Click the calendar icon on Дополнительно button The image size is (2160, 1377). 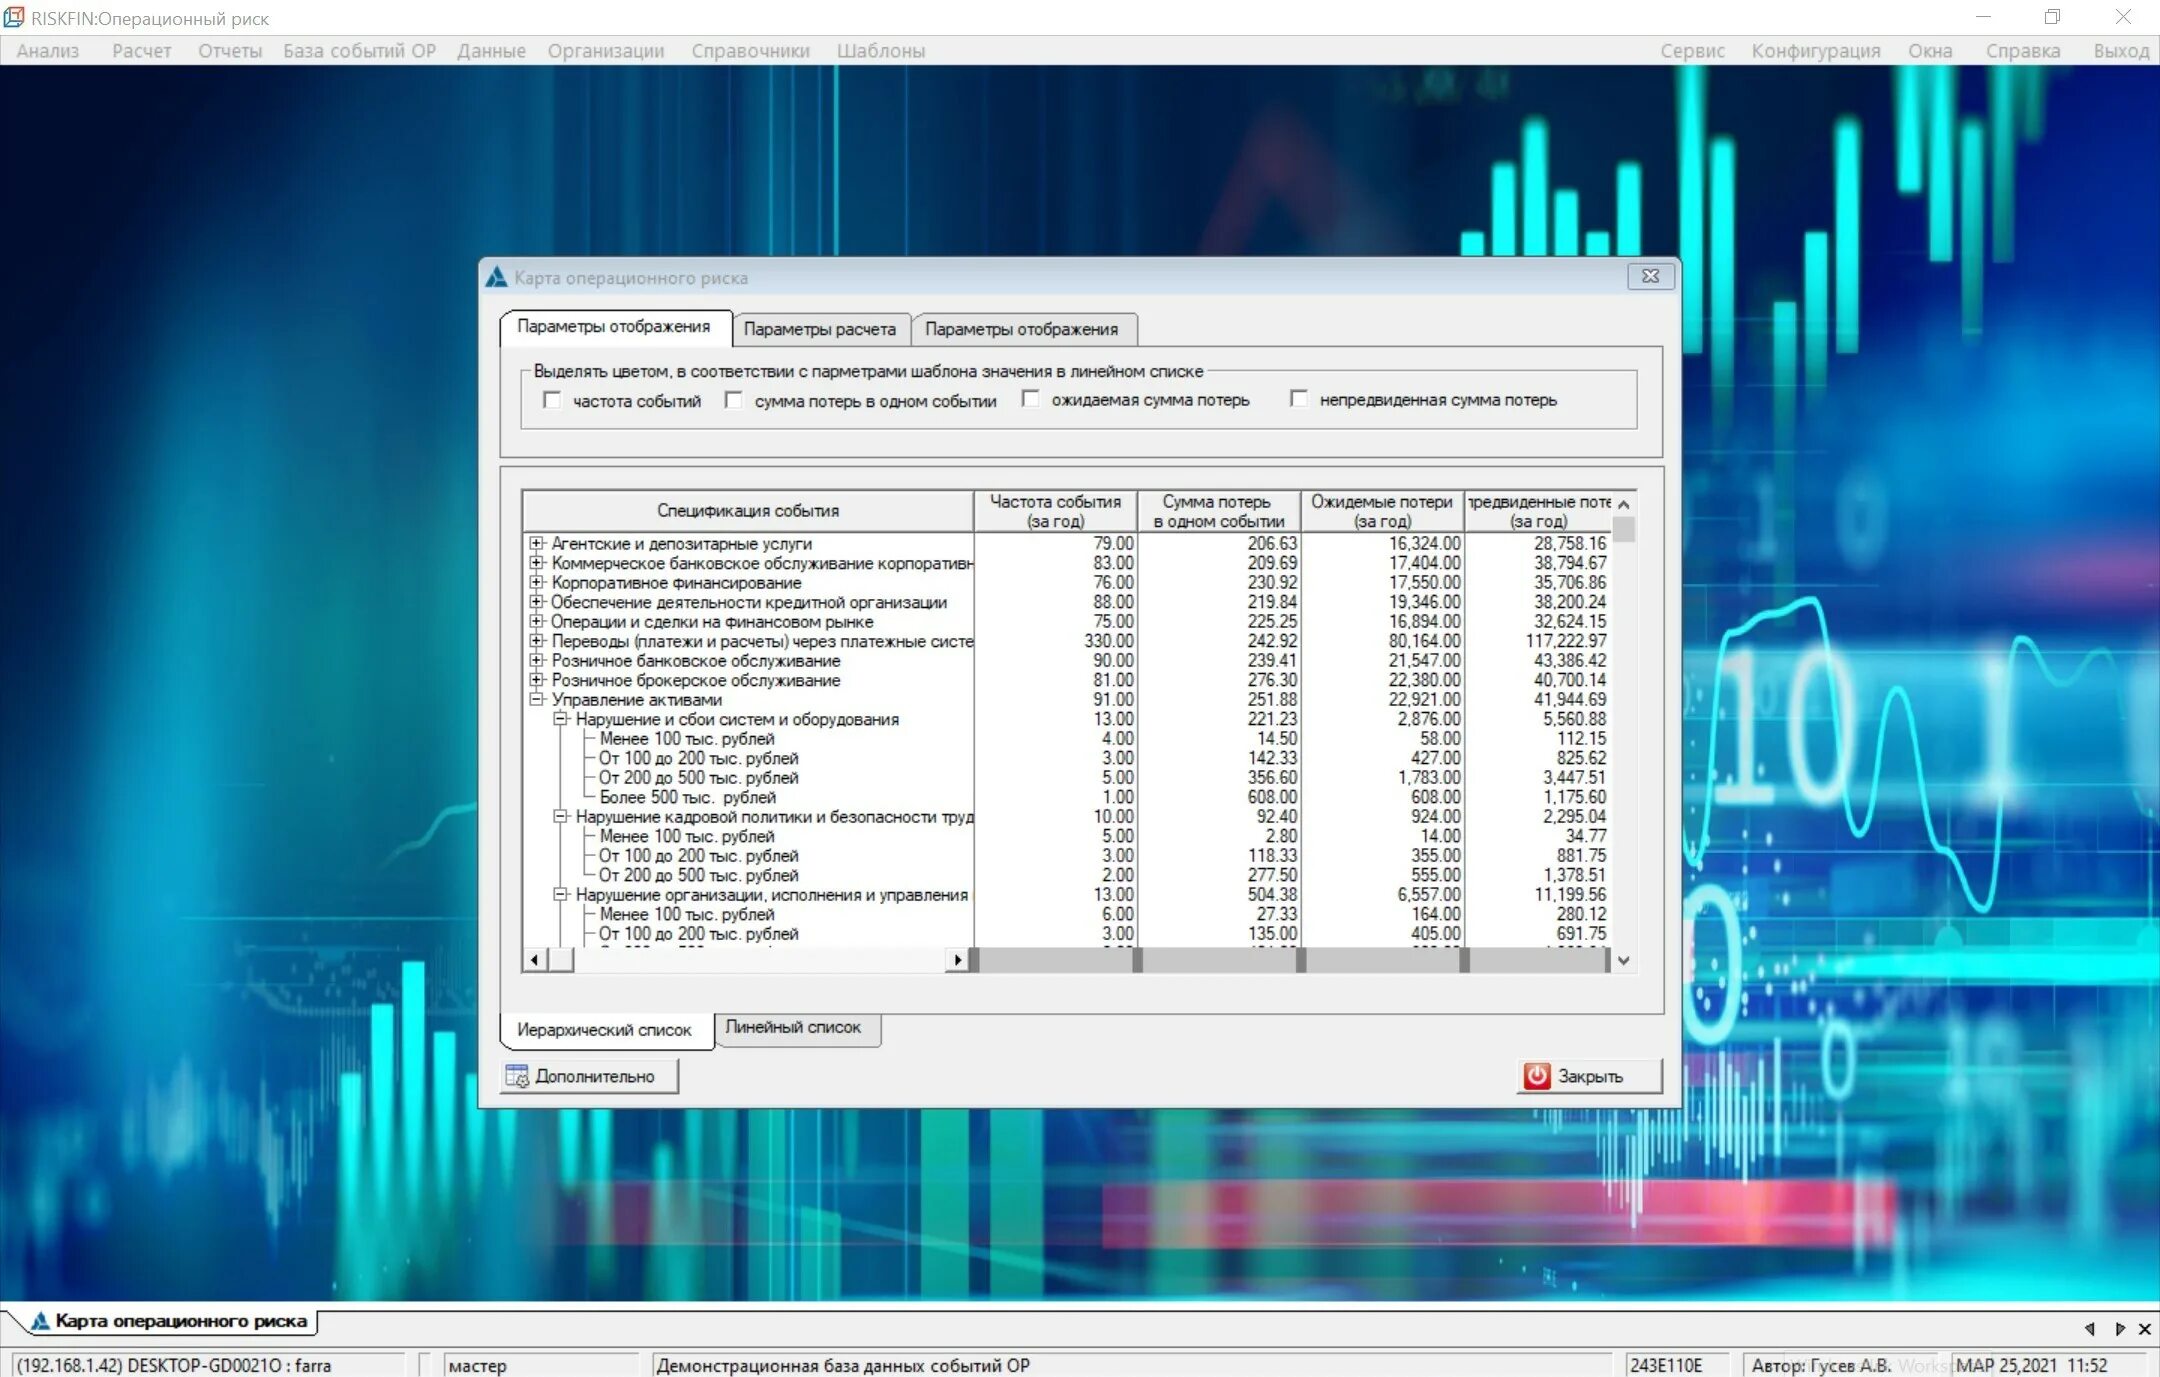tap(517, 1076)
